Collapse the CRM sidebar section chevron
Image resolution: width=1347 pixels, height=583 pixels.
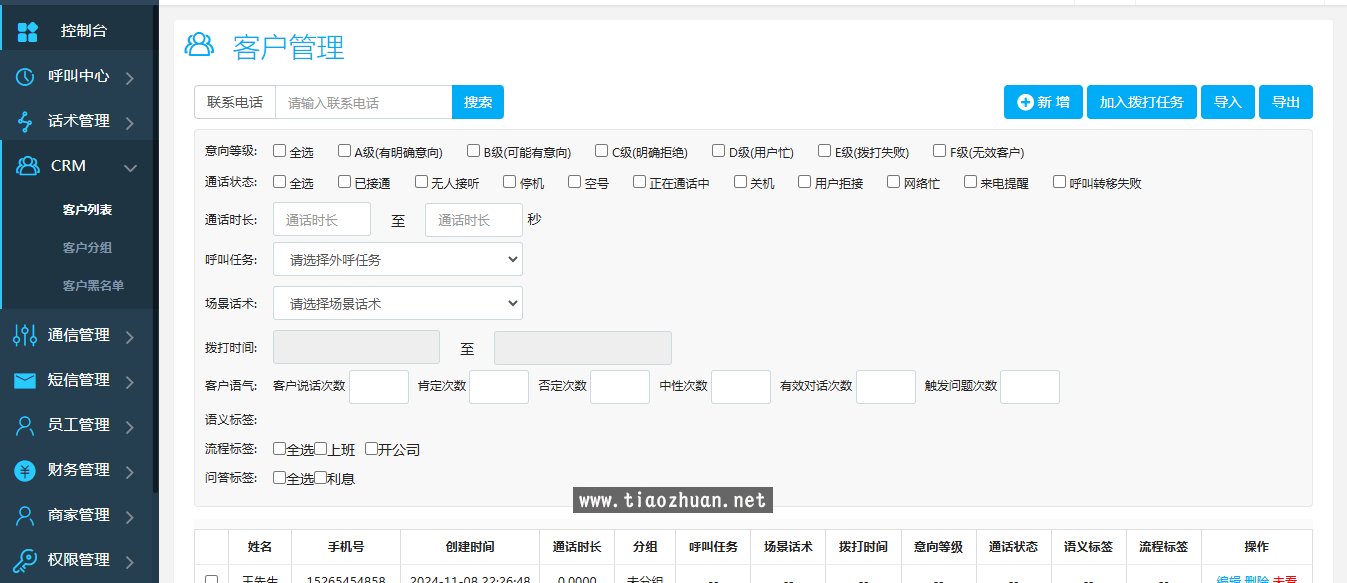click(130, 167)
